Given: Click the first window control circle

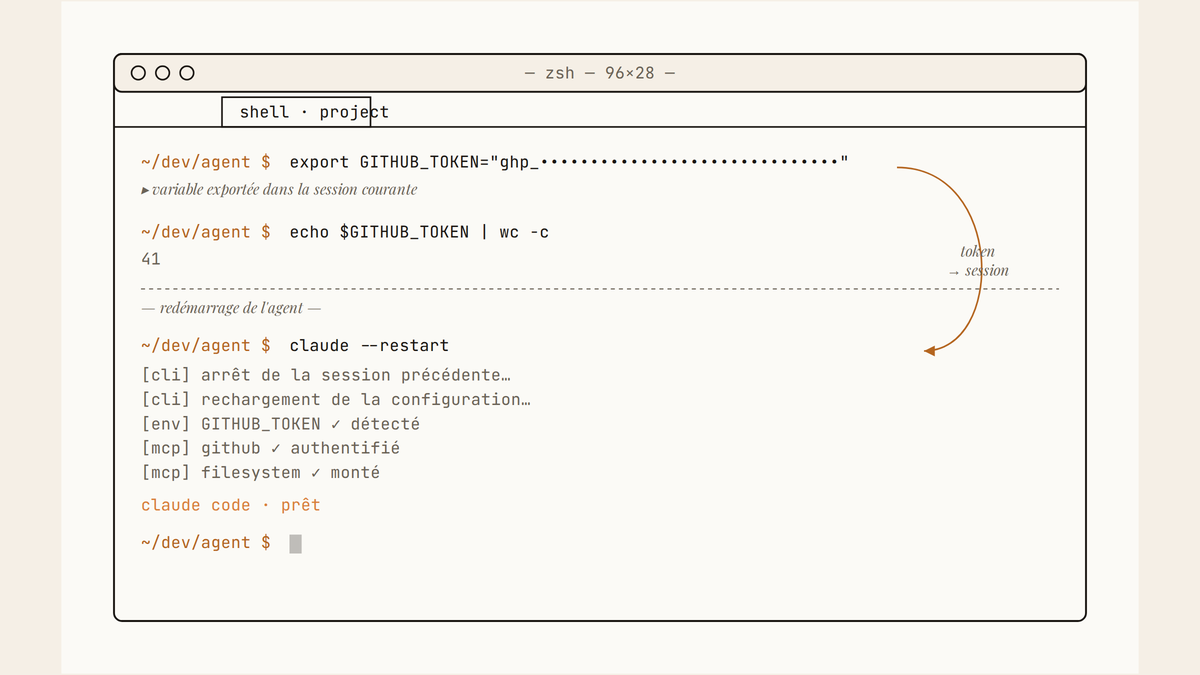Looking at the screenshot, I should click(x=139, y=73).
